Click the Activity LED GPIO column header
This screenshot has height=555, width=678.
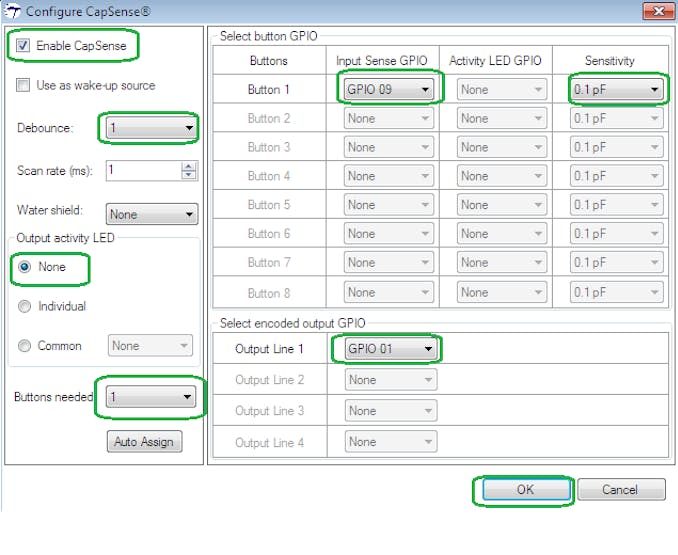click(496, 61)
